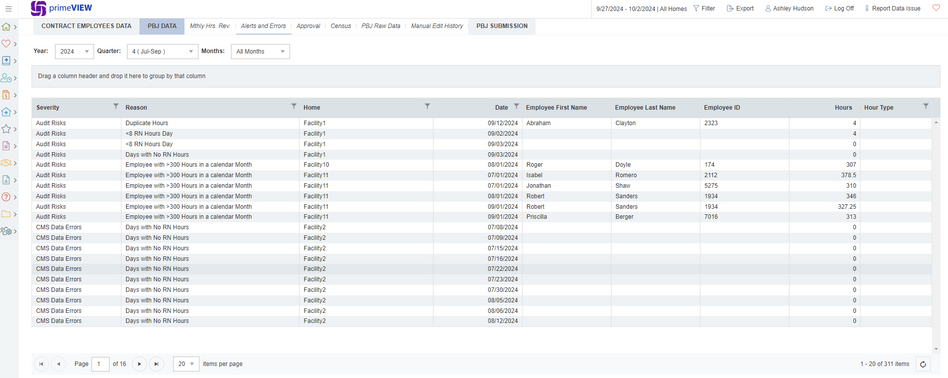This screenshot has height=378, width=948.
Task: Click the heart icon in top-right header
Action: [936, 8]
